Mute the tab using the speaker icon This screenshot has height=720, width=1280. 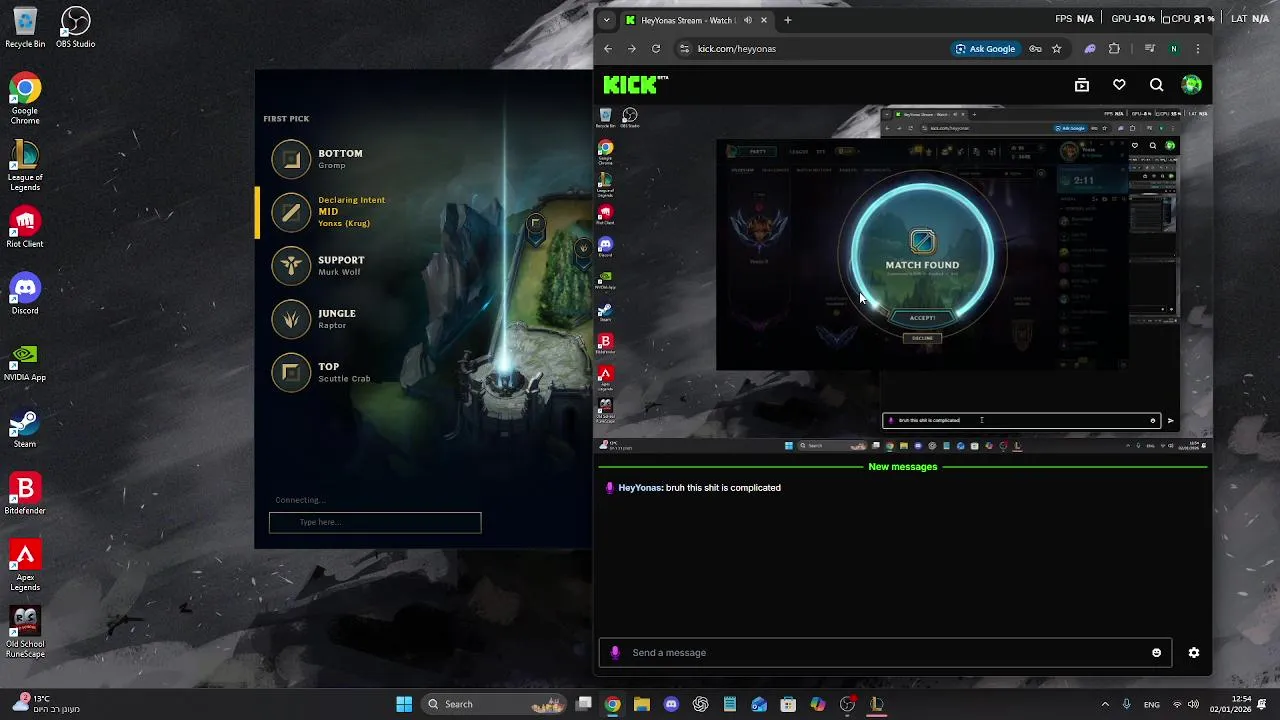(747, 20)
